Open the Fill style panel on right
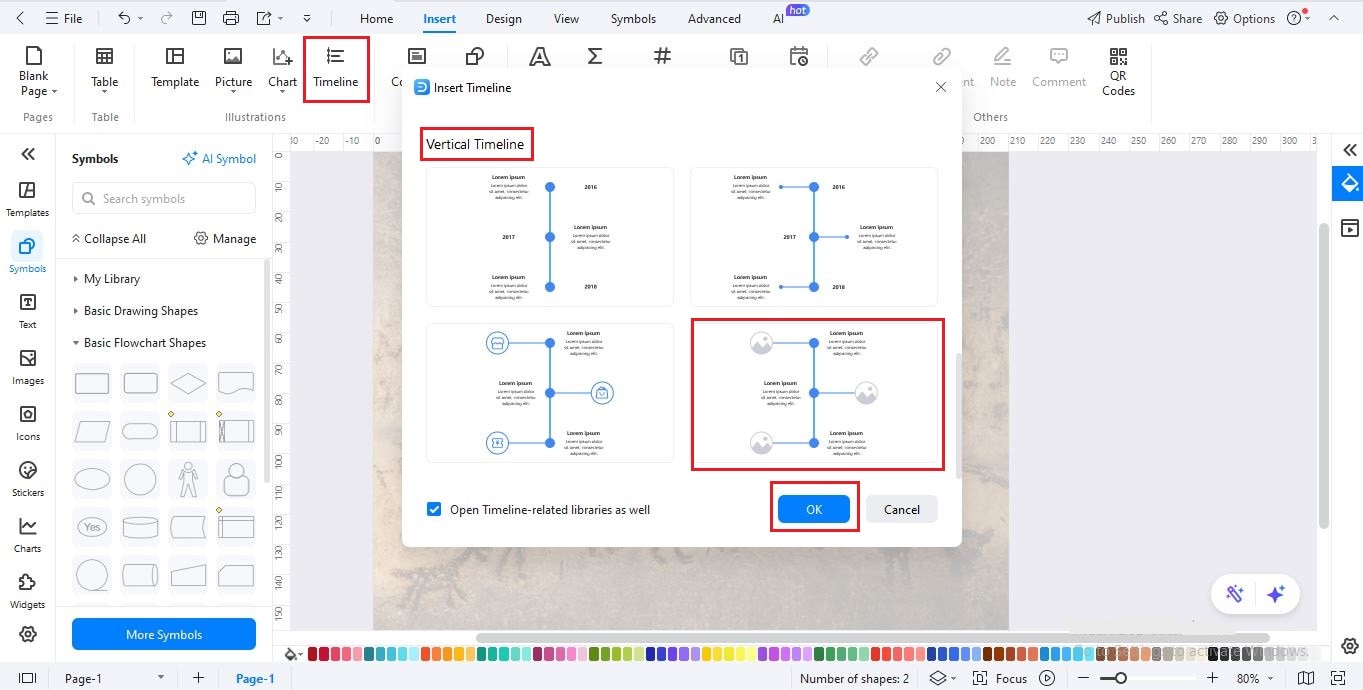The width and height of the screenshot is (1363, 690). click(1350, 182)
